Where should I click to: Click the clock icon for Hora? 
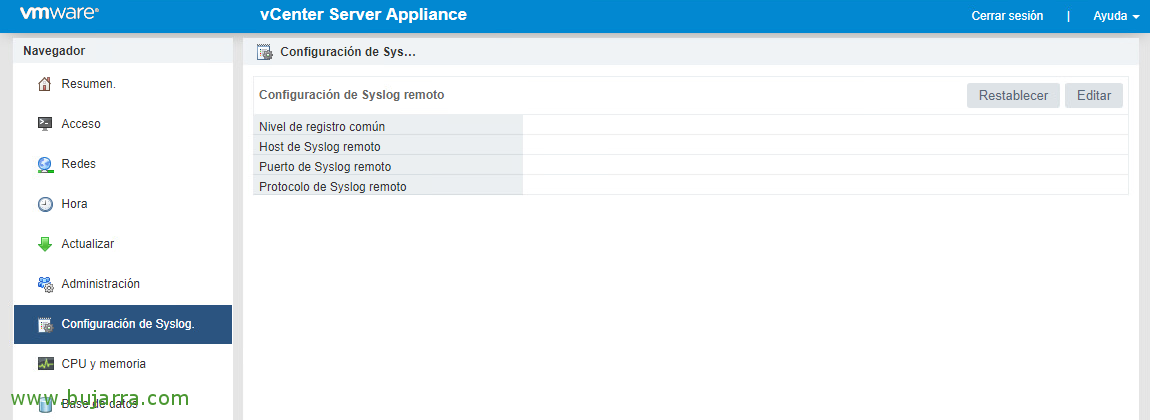tap(45, 204)
